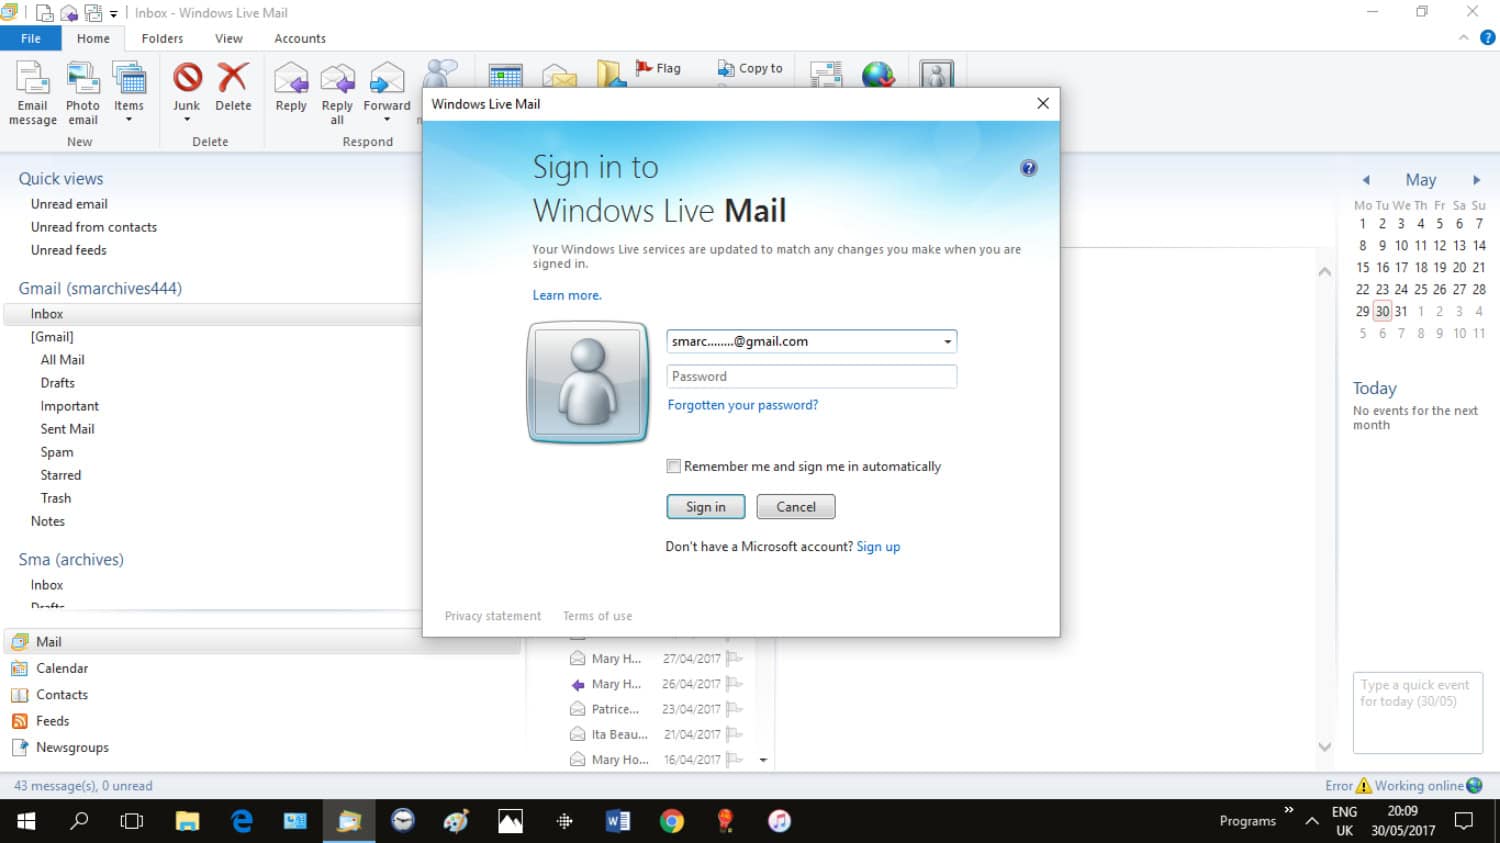Open Contacts from the bottom shortcuts
Screen dimensions: 1500x843
[x=62, y=695]
